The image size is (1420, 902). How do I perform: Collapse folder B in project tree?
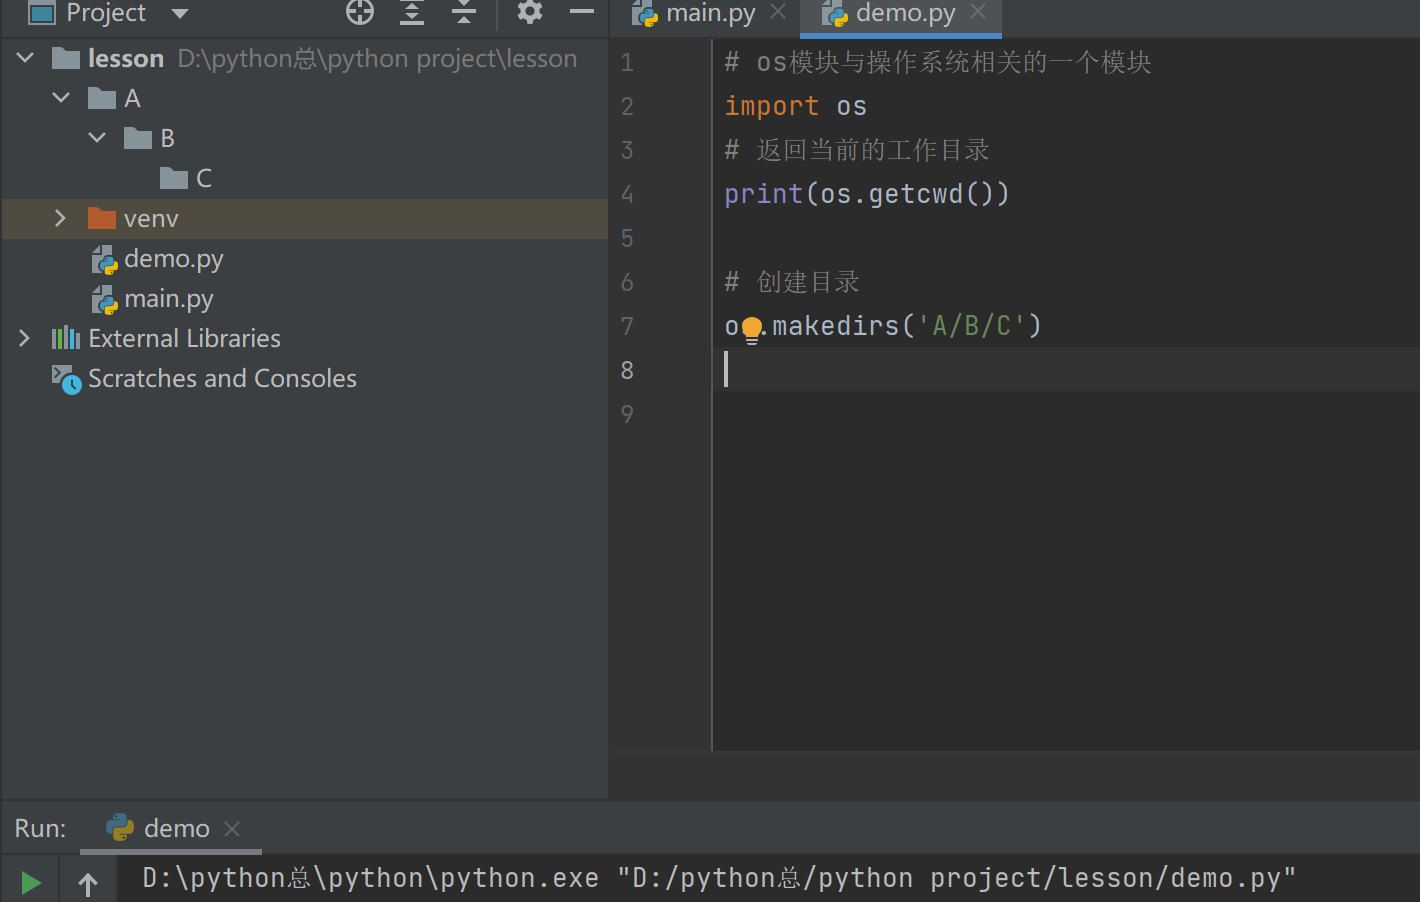pyautogui.click(x=98, y=138)
